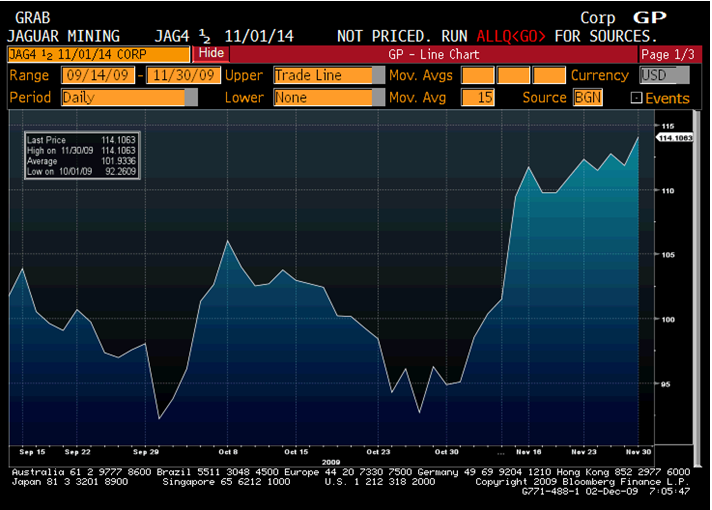This screenshot has height=510, width=712.
Task: Click the Source BGN field
Action: 587,98
